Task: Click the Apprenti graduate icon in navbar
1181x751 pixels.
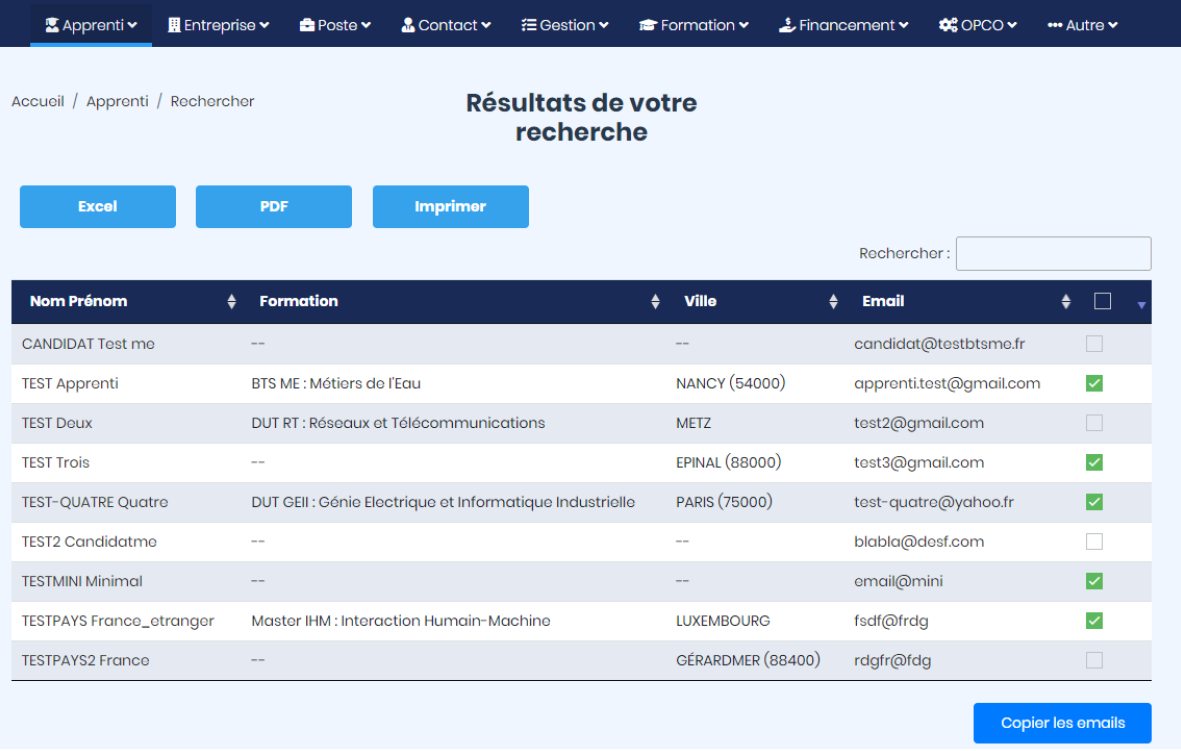Action: pos(51,25)
